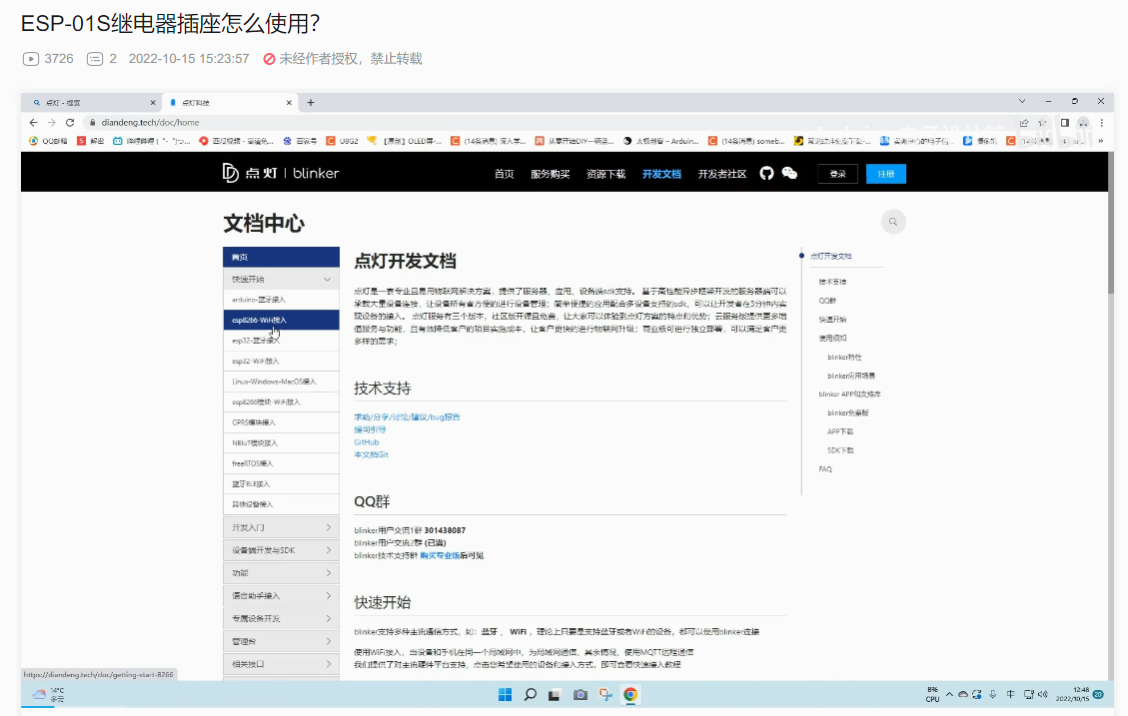Expand the 设备端开发与SDK sidebar section

pos(281,550)
